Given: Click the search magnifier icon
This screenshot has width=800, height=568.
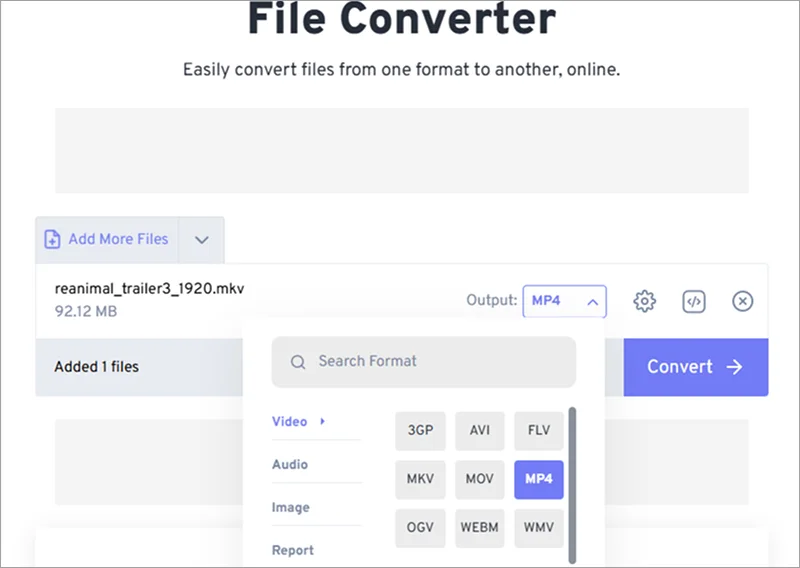Looking at the screenshot, I should [x=298, y=362].
